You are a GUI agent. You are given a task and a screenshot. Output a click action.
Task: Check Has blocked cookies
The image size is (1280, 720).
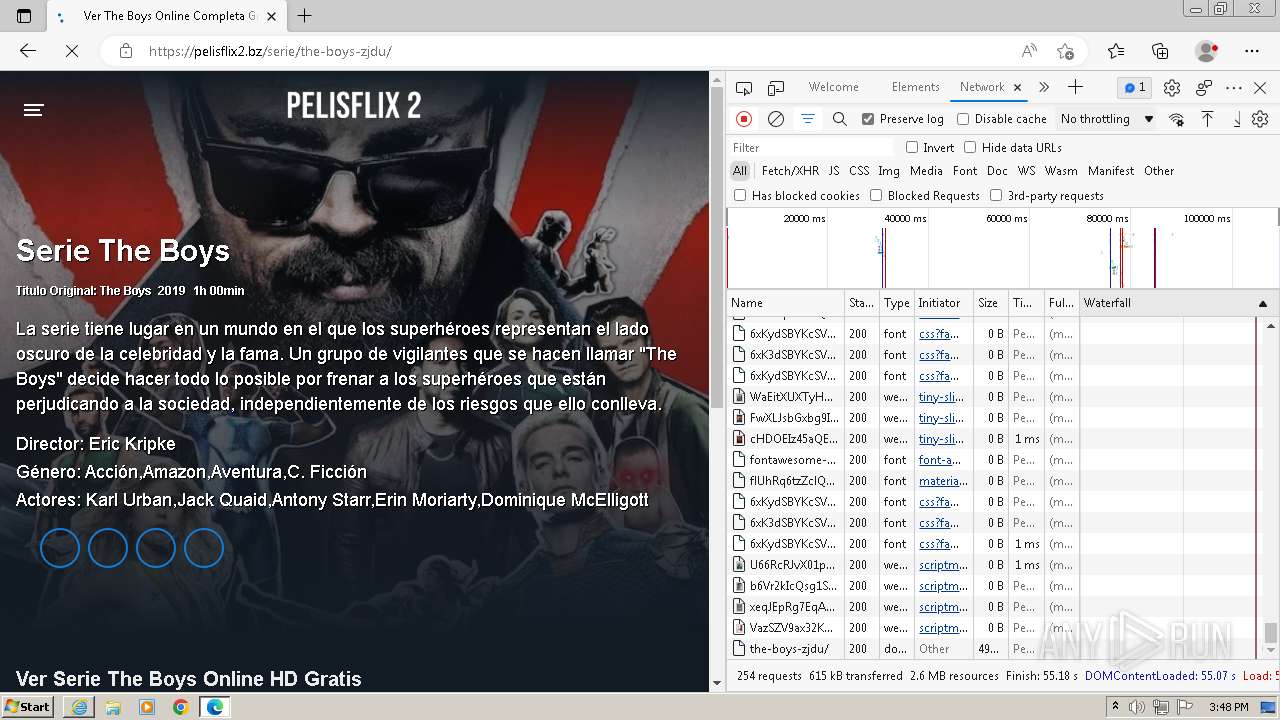click(740, 196)
